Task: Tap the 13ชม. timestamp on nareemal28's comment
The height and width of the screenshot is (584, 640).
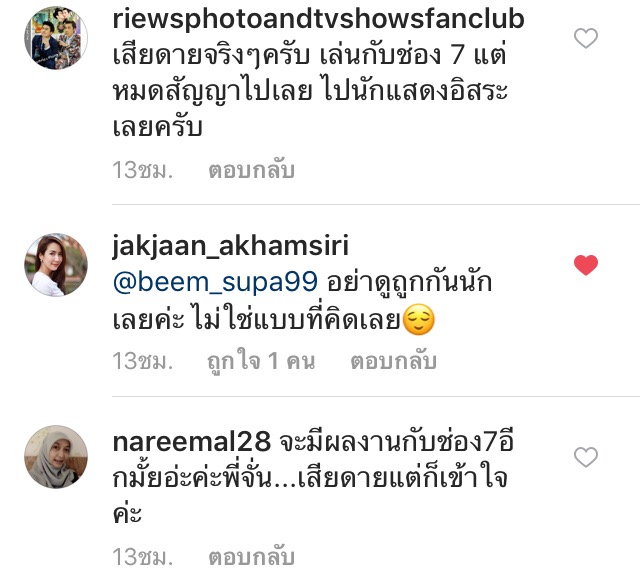Action: click(x=142, y=557)
